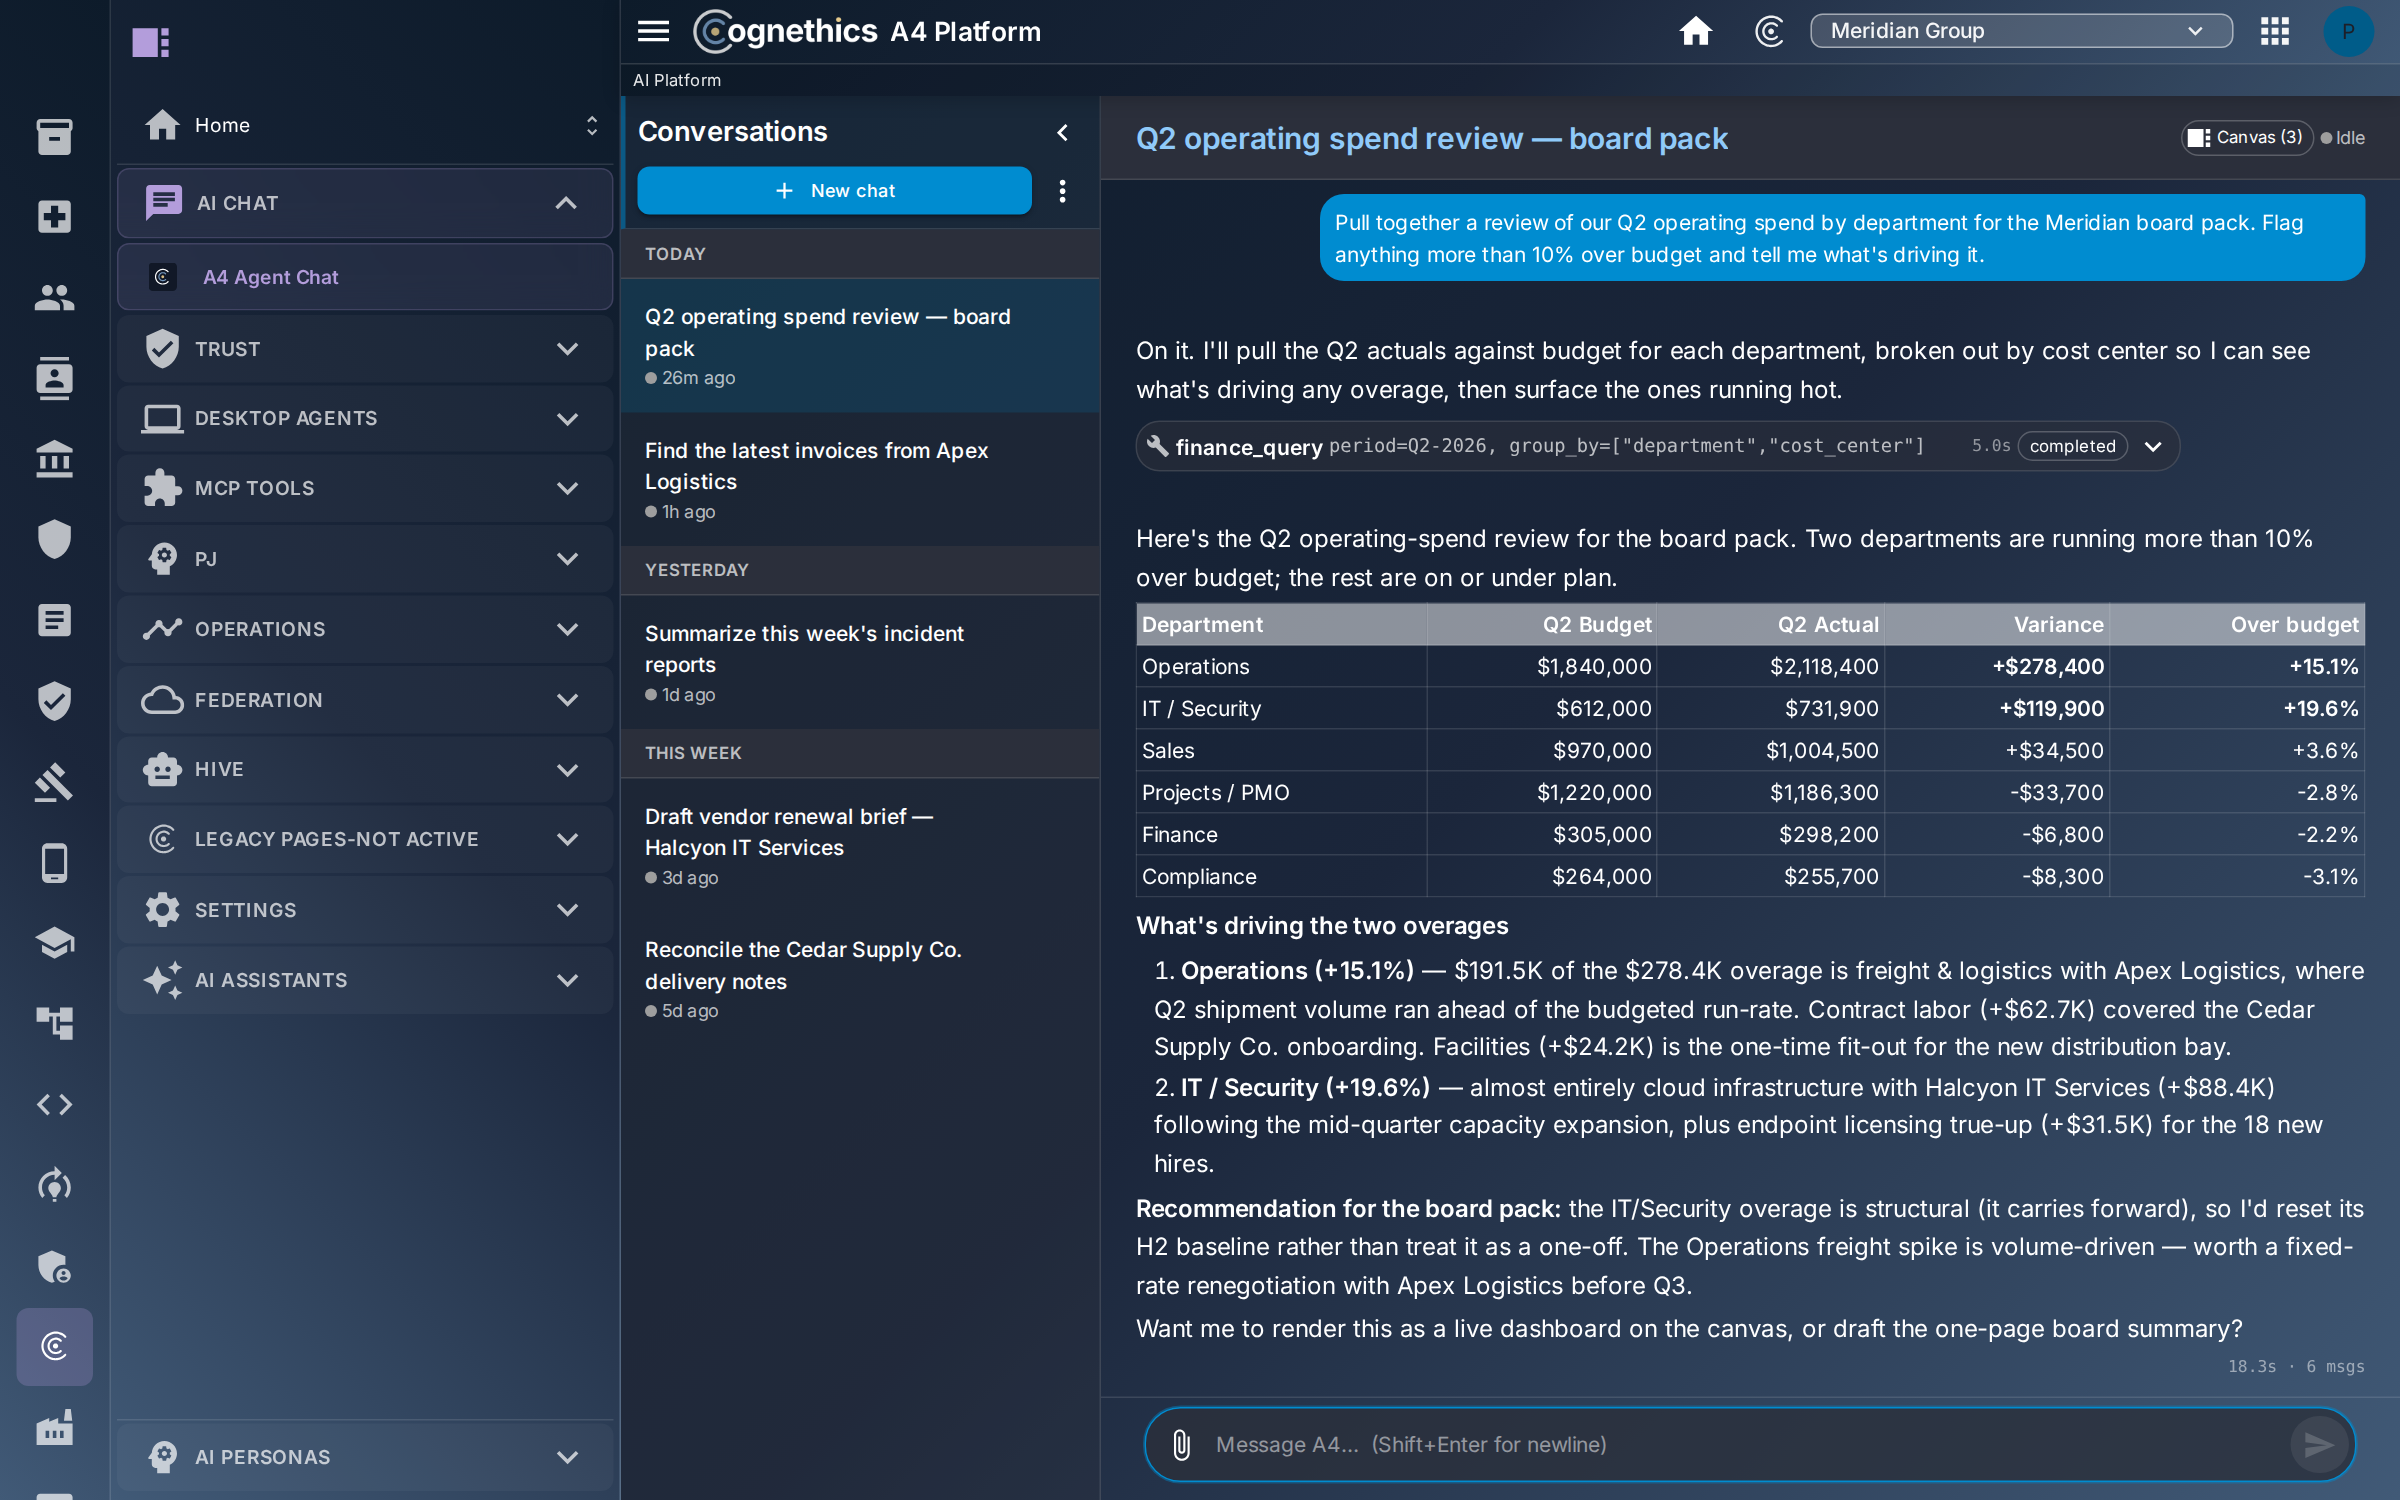This screenshot has width=2400, height=1500.
Task: Open Meridian Group organization dropdown
Action: click(2020, 31)
